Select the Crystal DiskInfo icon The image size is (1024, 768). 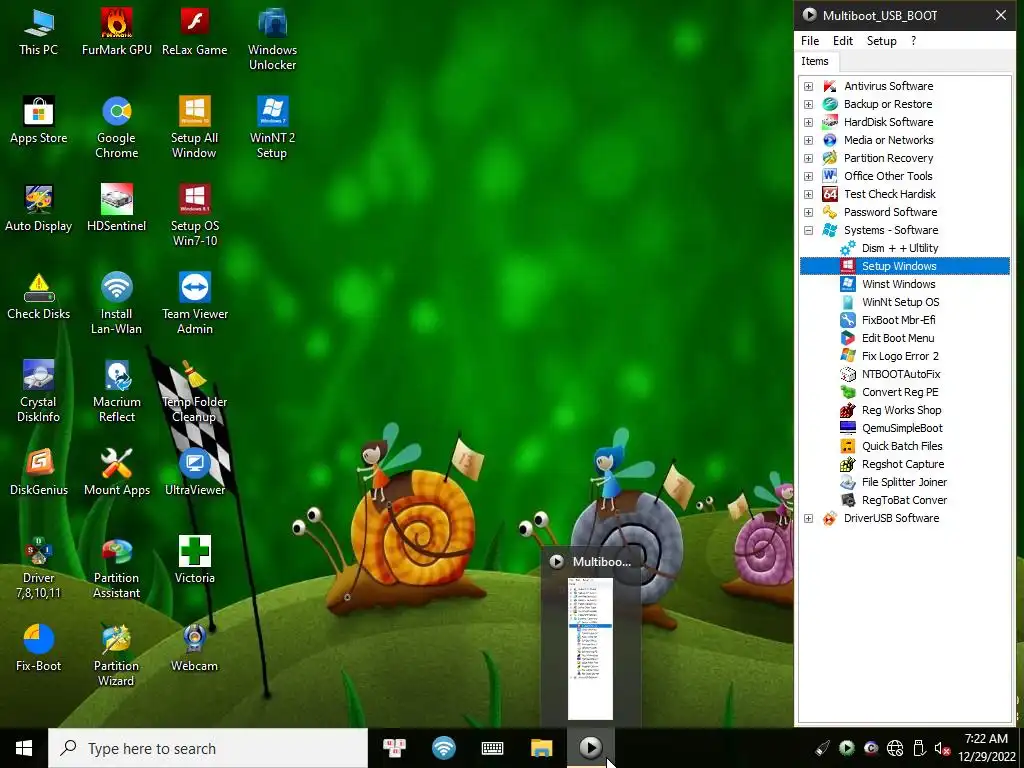(39, 392)
